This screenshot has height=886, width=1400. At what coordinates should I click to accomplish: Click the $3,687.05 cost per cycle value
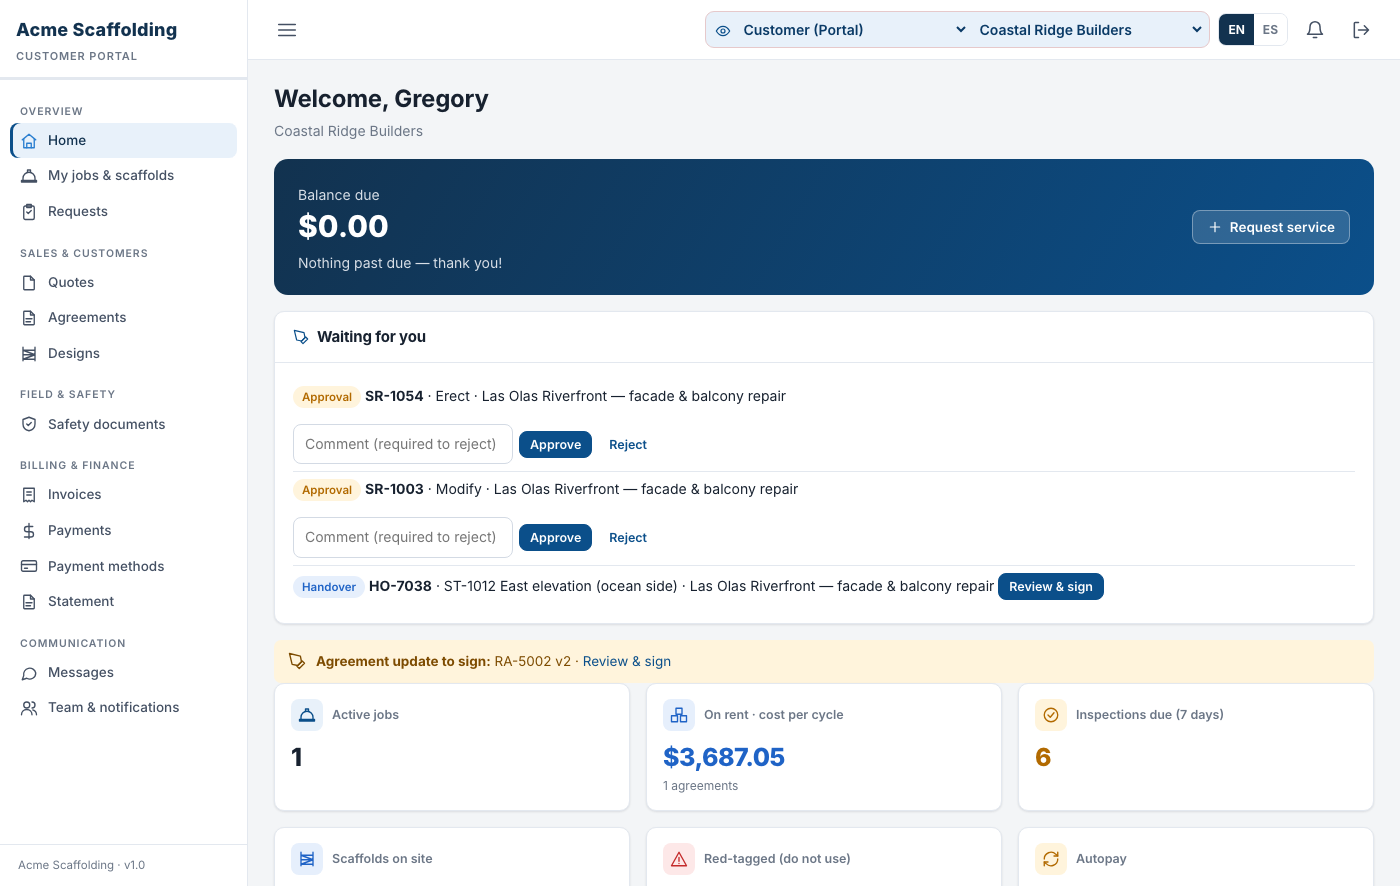click(724, 757)
